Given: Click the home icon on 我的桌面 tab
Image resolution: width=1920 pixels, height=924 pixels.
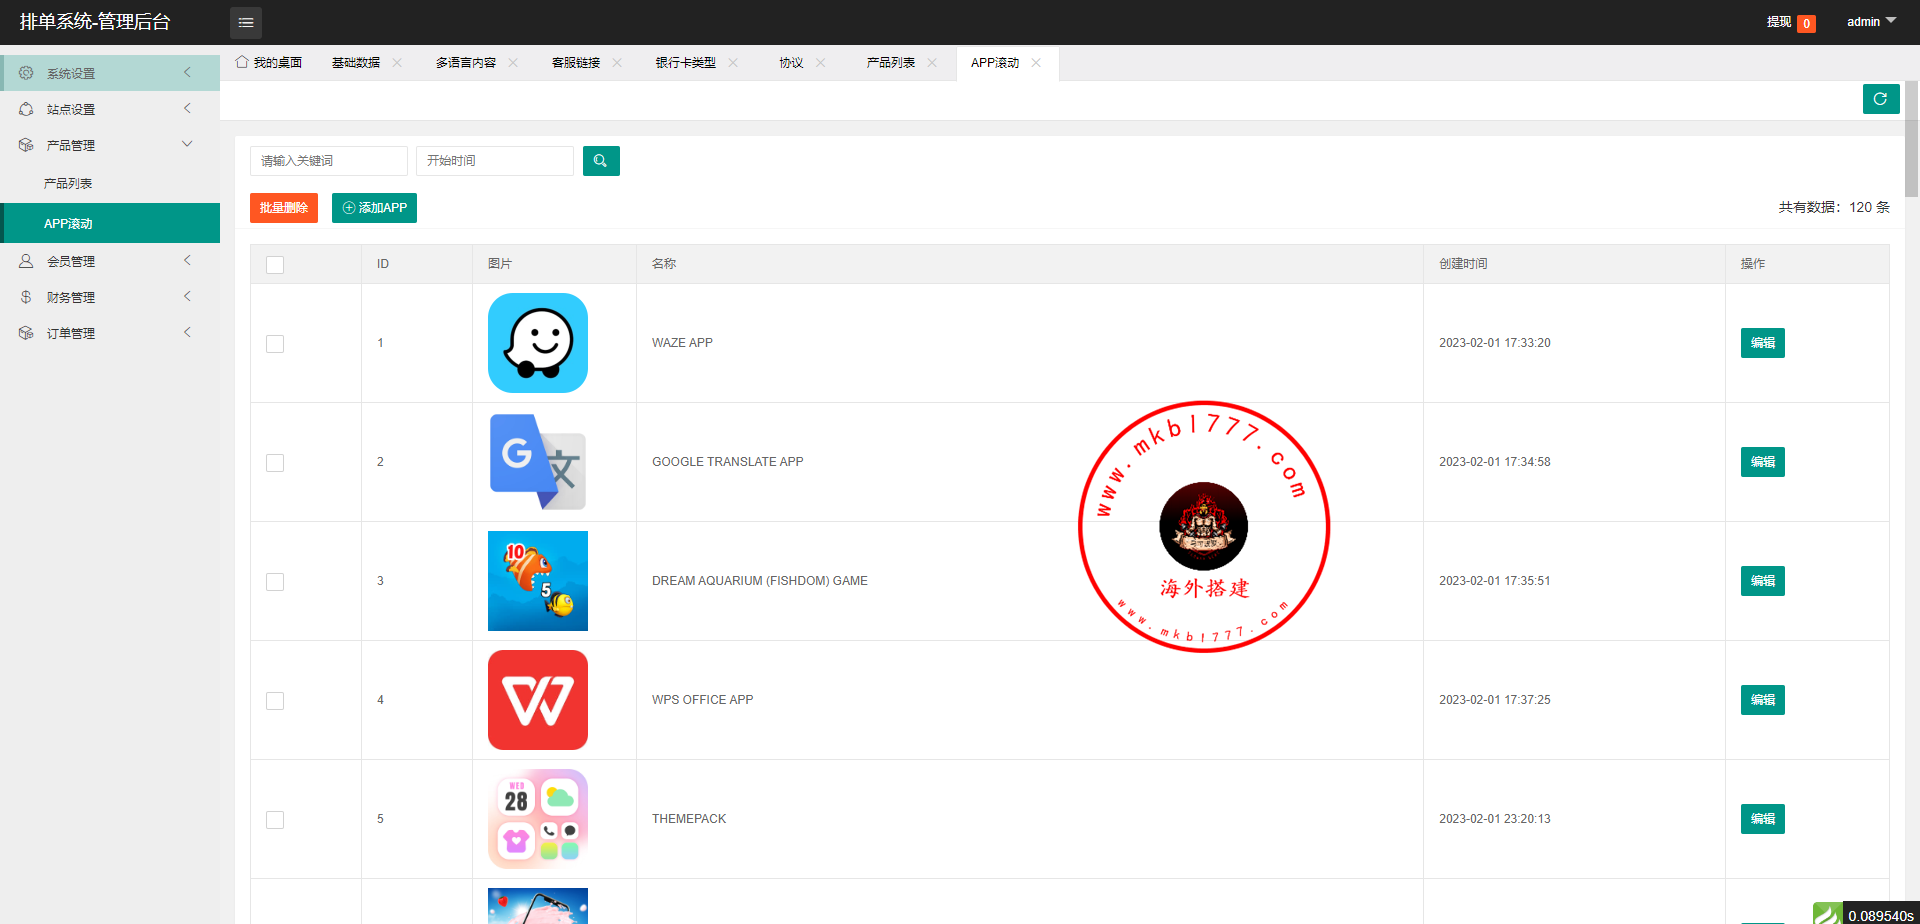Looking at the screenshot, I should point(242,62).
